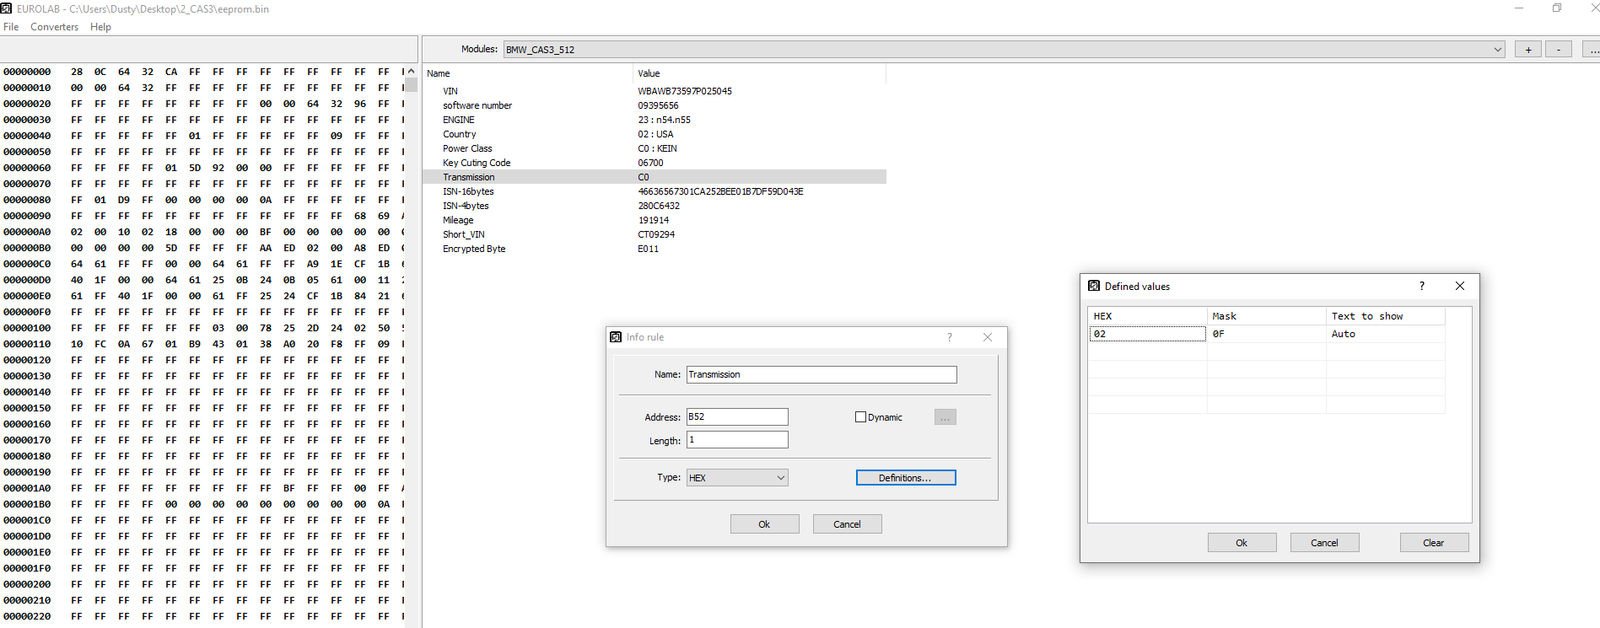Image resolution: width=1600 pixels, height=628 pixels.
Task: Click the Mask column header
Action: 1266,316
